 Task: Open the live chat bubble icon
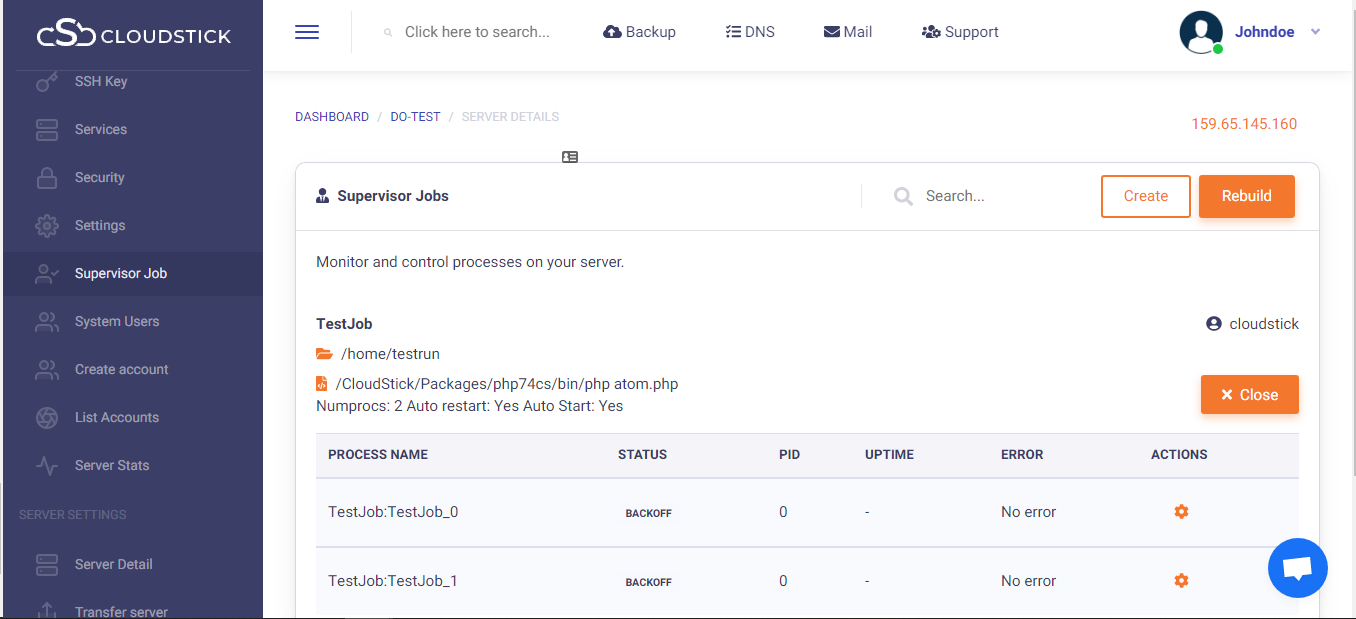[x=1297, y=568]
